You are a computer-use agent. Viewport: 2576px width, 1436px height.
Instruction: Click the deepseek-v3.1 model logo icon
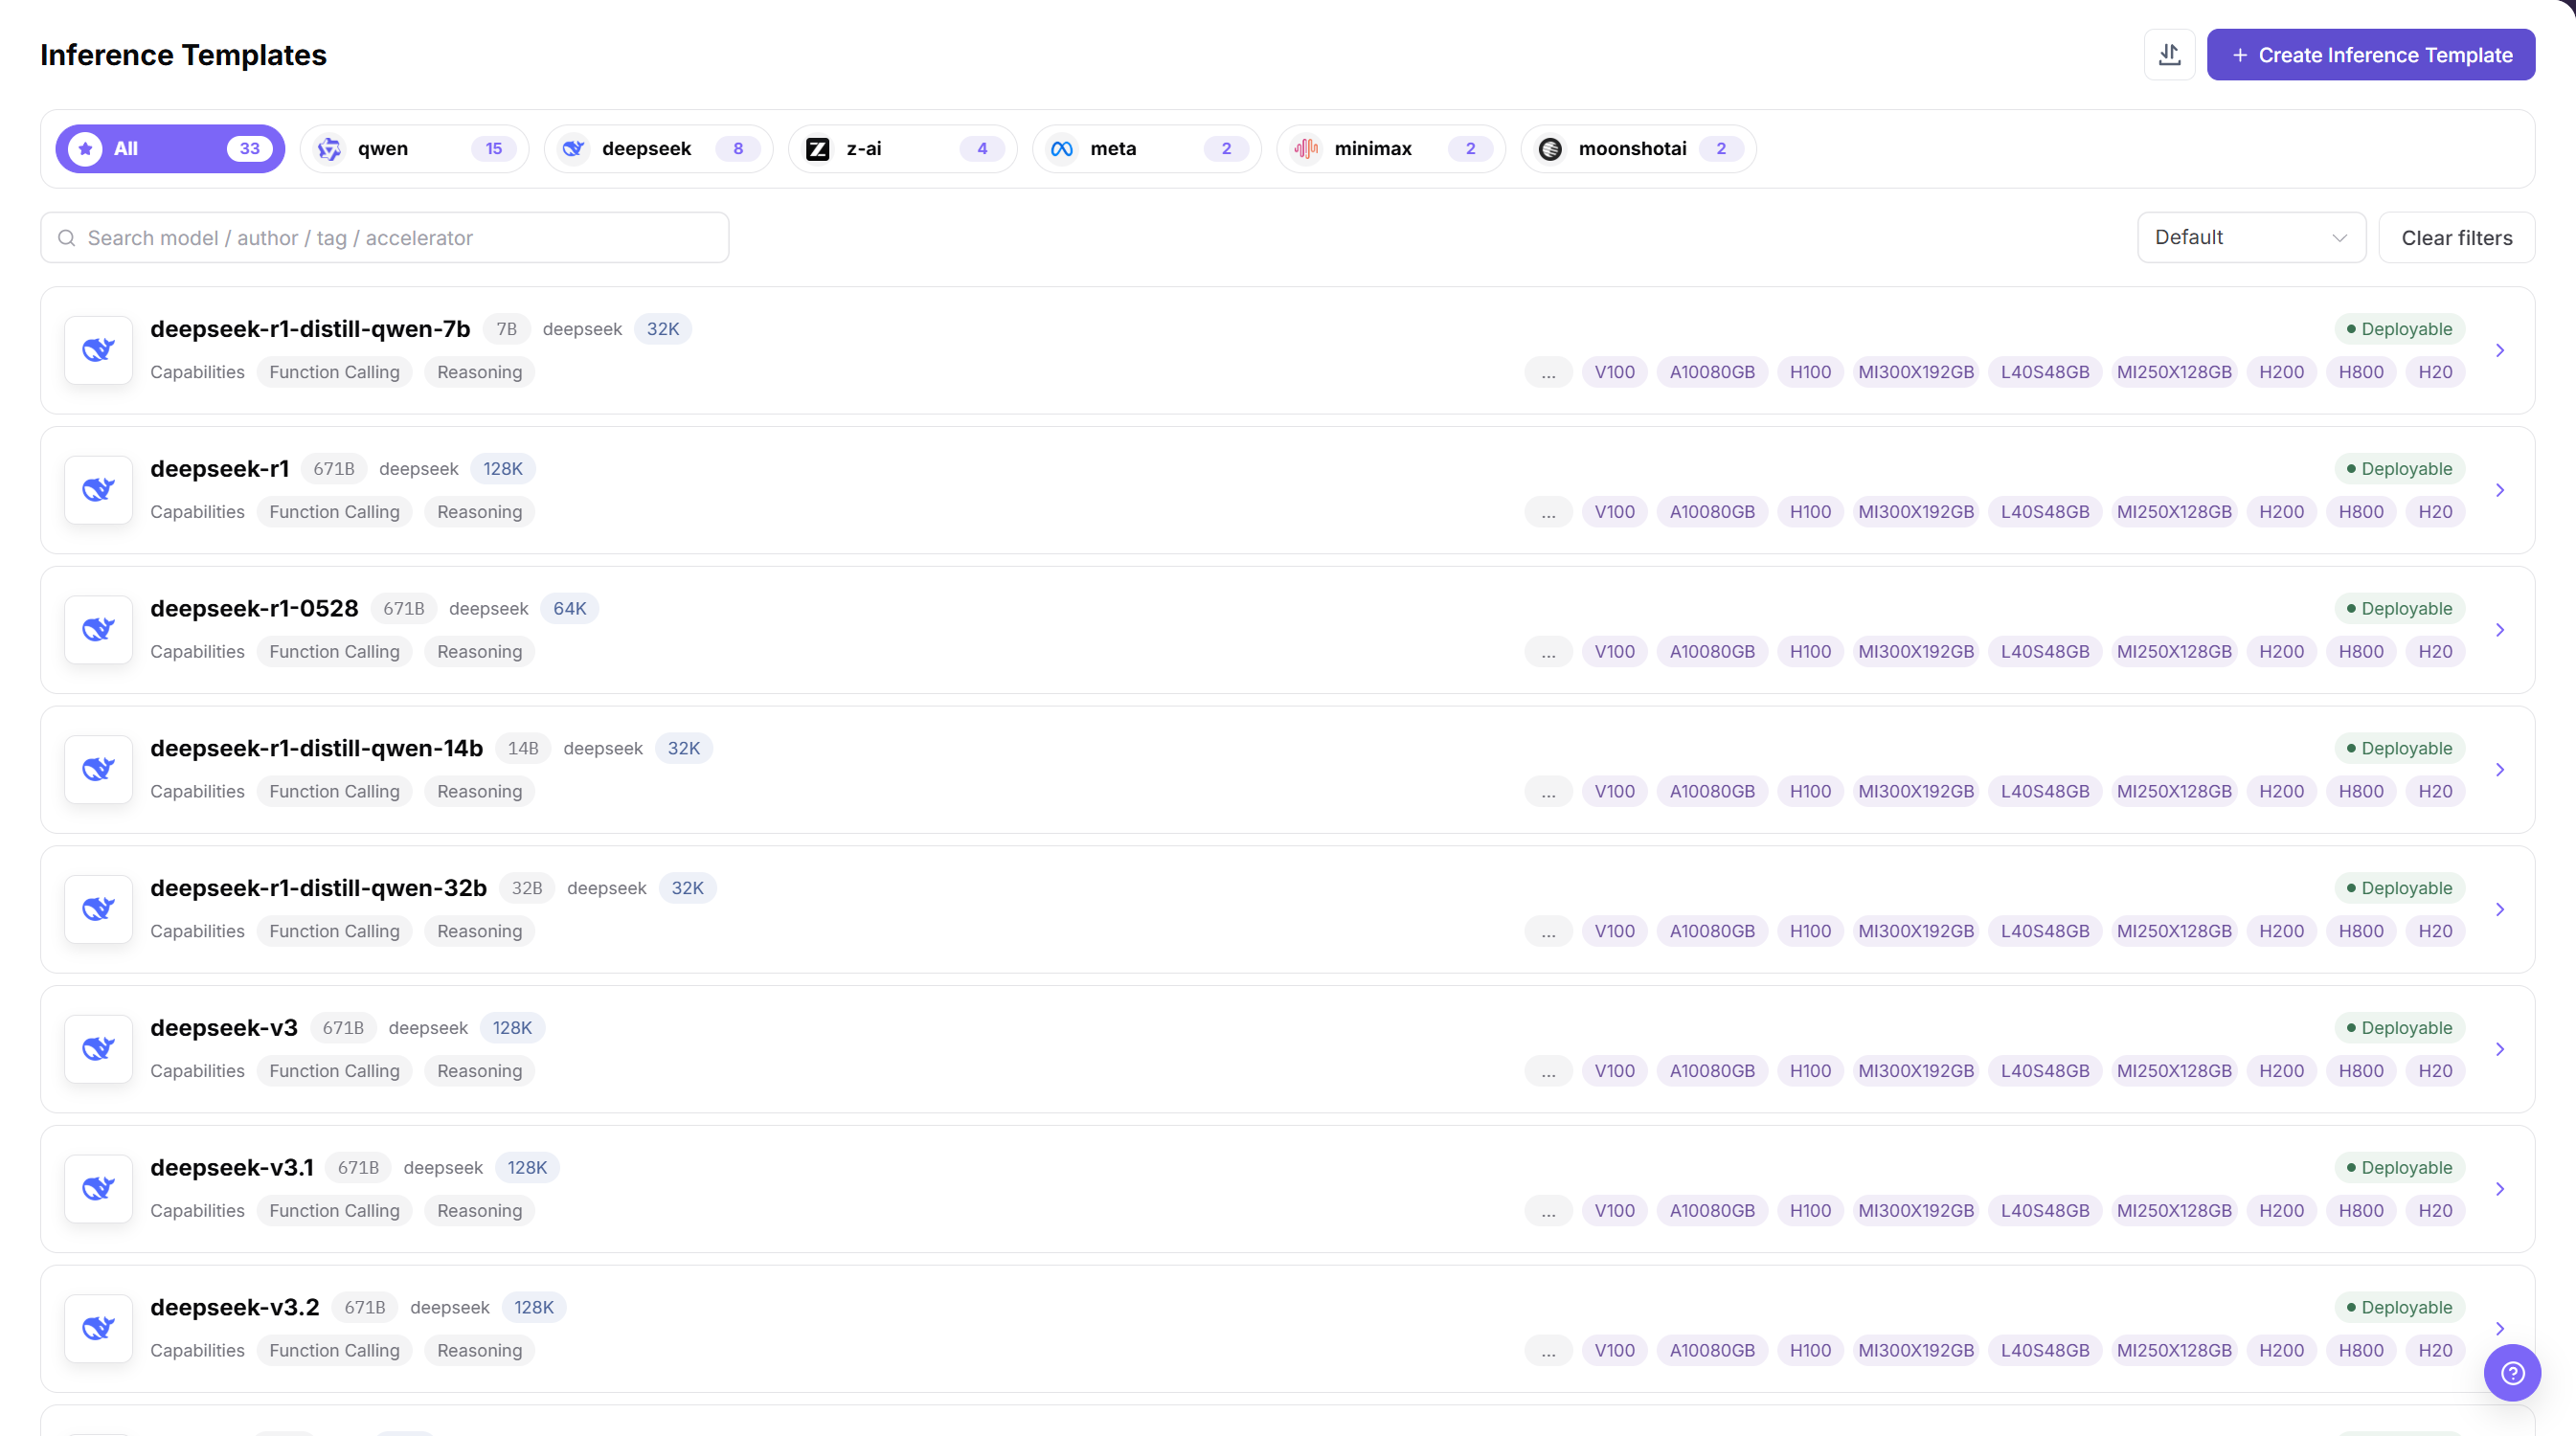(x=98, y=1189)
